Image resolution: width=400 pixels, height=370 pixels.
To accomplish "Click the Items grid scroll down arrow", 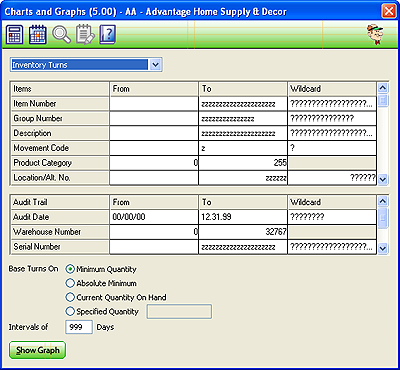I will click(383, 179).
